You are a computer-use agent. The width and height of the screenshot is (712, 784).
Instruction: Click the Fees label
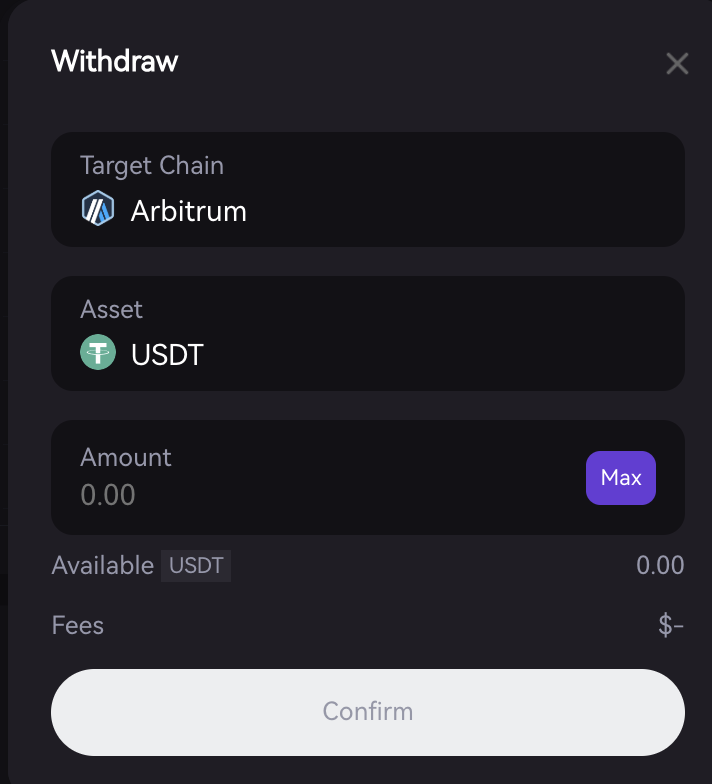[x=78, y=626]
